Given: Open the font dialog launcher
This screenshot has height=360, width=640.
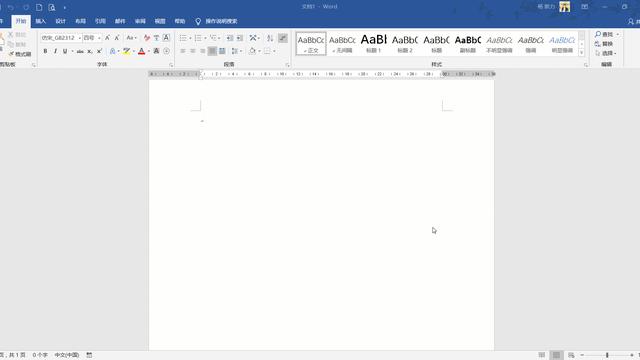Looking at the screenshot, I should point(171,65).
